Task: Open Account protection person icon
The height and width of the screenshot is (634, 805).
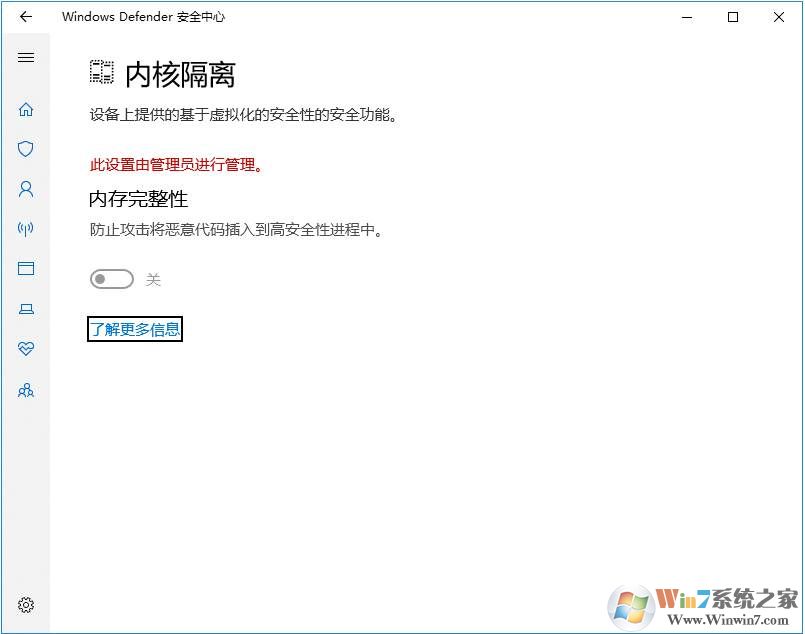Action: point(26,189)
